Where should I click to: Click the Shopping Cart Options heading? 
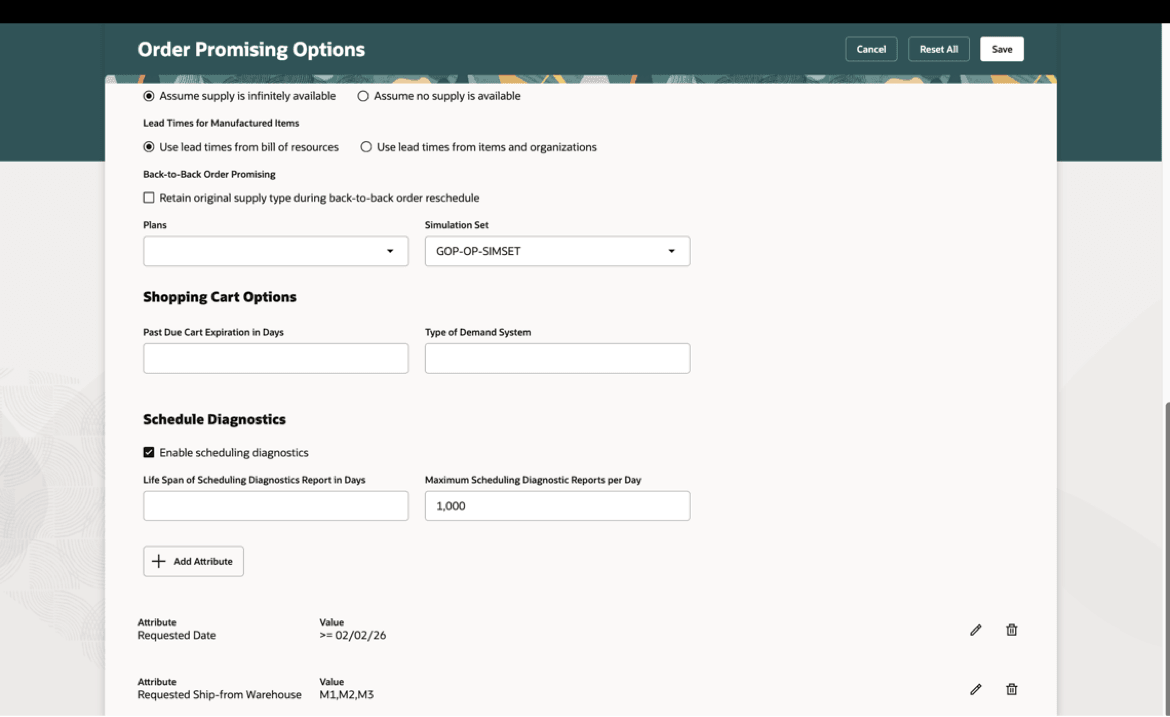(x=219, y=297)
